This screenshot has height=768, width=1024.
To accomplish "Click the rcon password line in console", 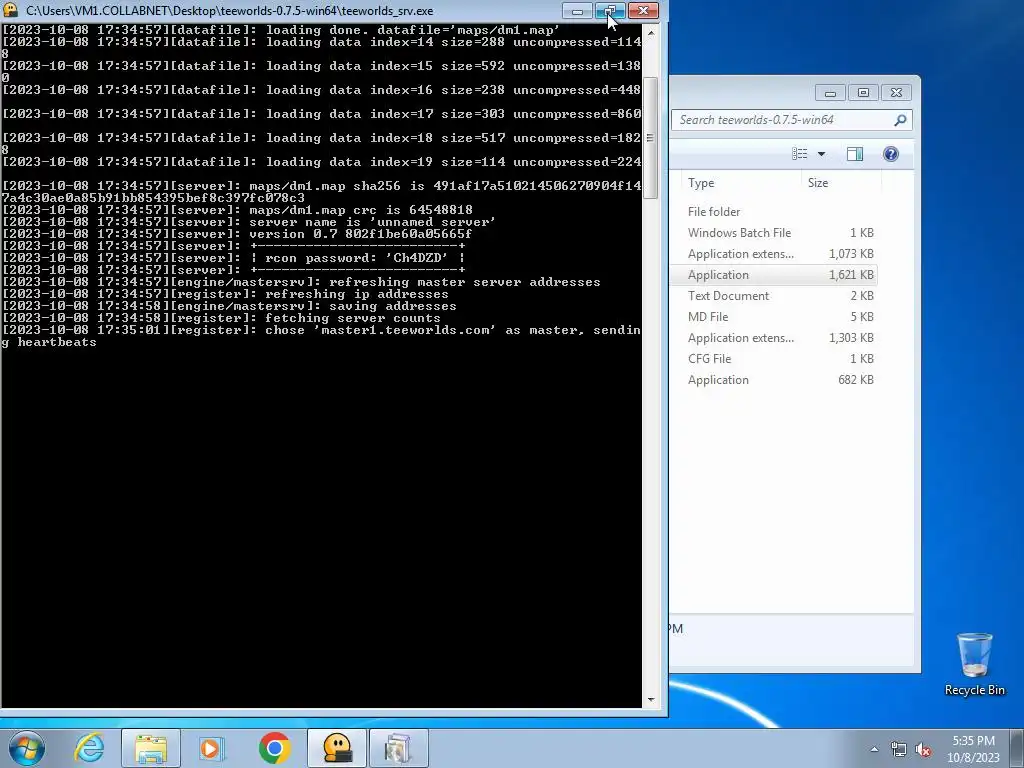I will (234, 258).
